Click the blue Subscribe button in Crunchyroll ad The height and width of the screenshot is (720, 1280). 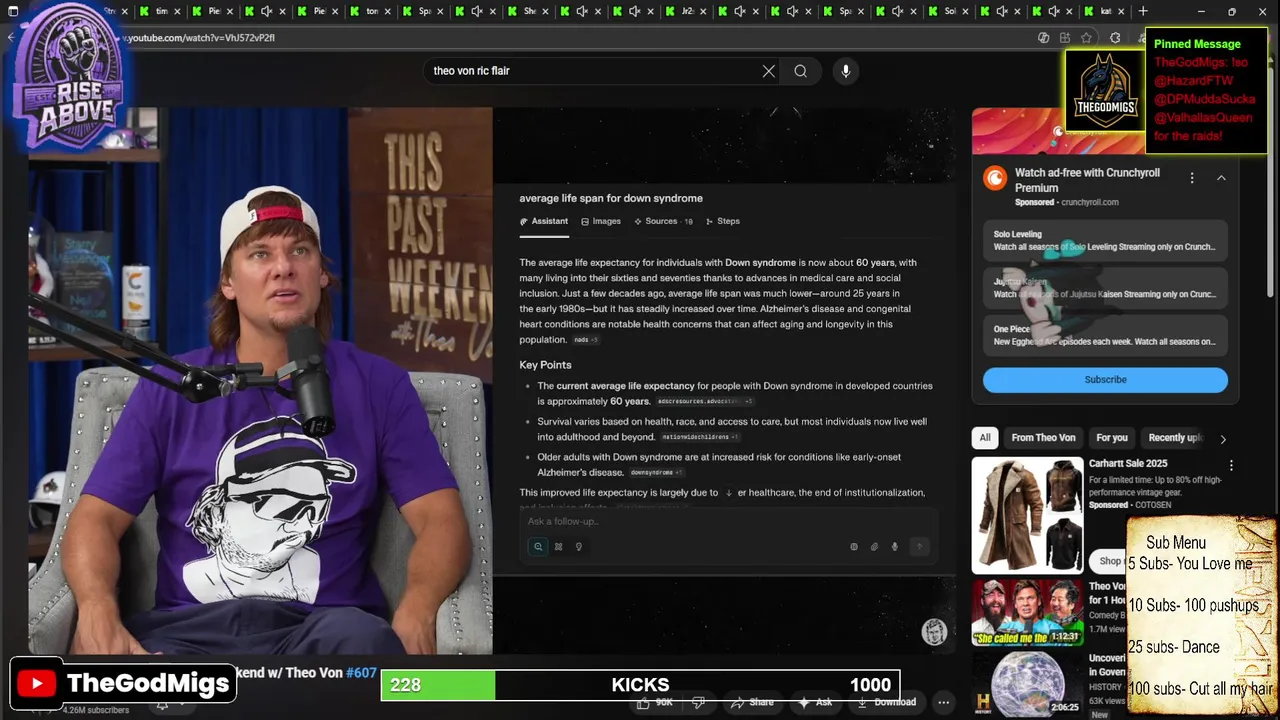pos(1105,380)
